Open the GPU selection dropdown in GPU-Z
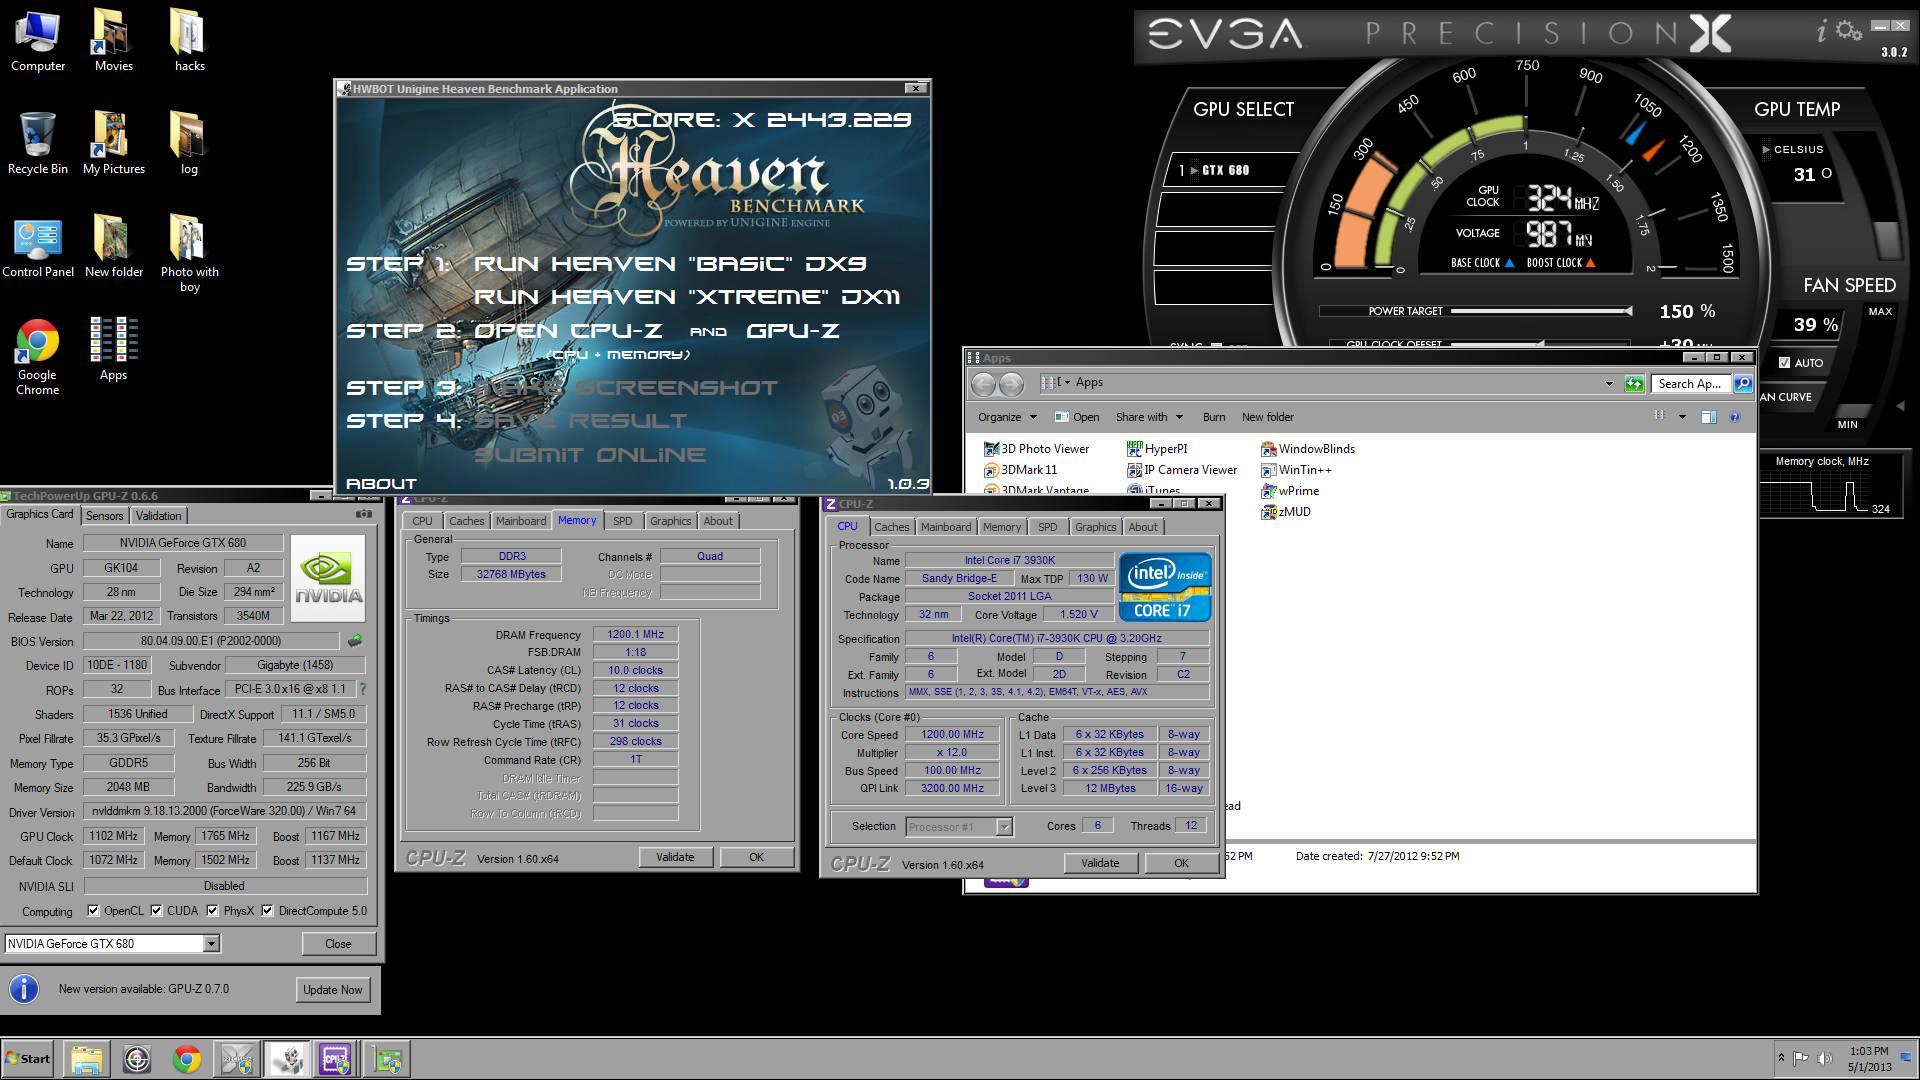Screen dimensions: 1920x1080 click(211, 944)
